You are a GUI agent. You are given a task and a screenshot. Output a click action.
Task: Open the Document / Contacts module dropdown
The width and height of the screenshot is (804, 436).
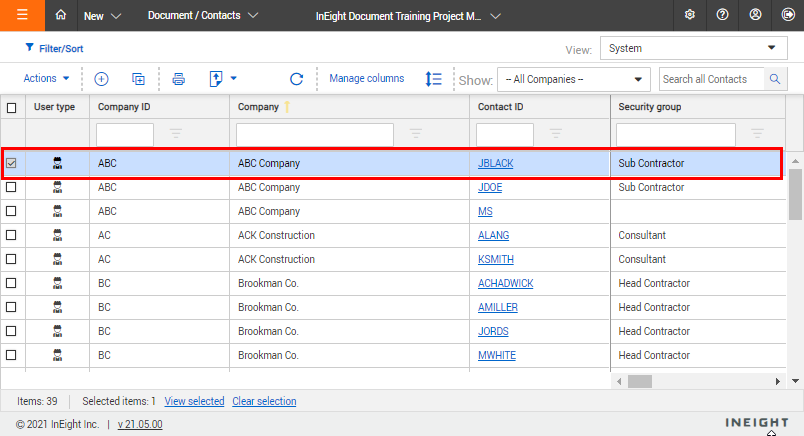point(203,15)
